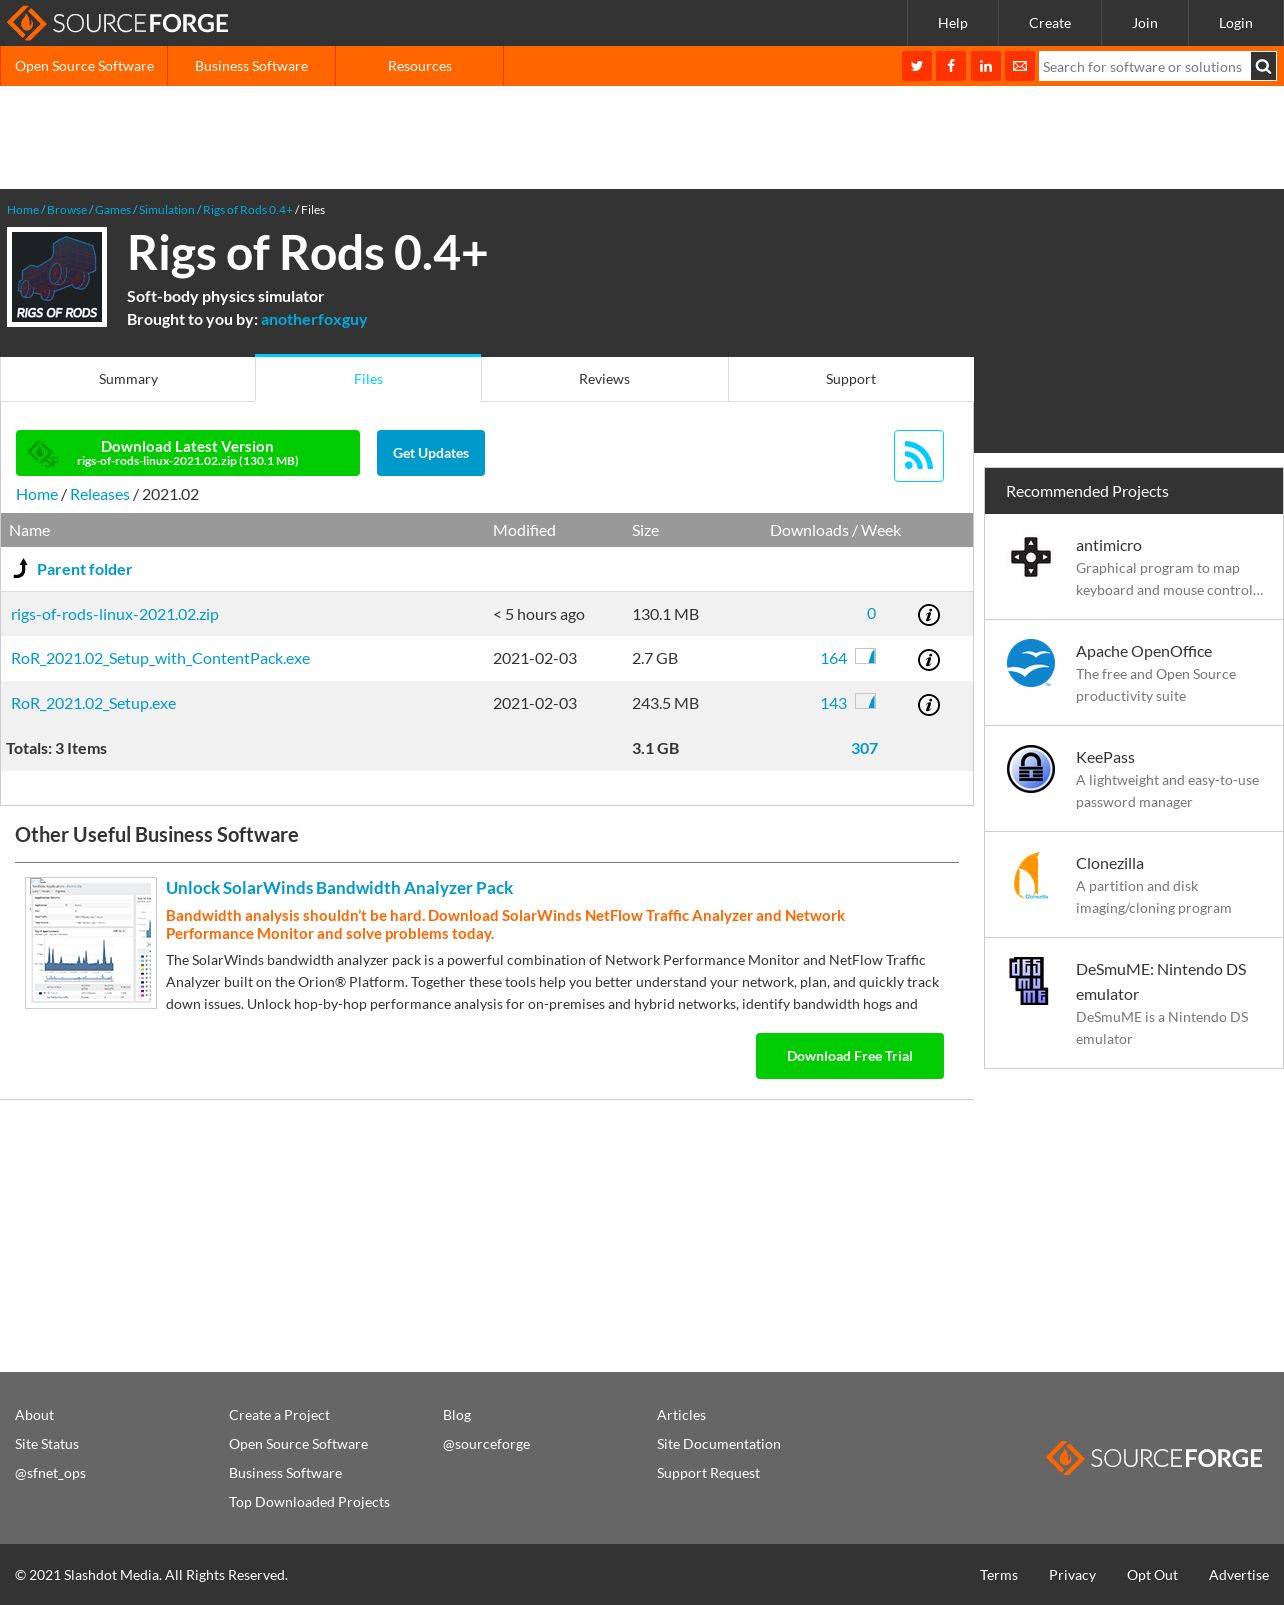Open the Help menu
This screenshot has height=1605, width=1284.
tap(952, 23)
